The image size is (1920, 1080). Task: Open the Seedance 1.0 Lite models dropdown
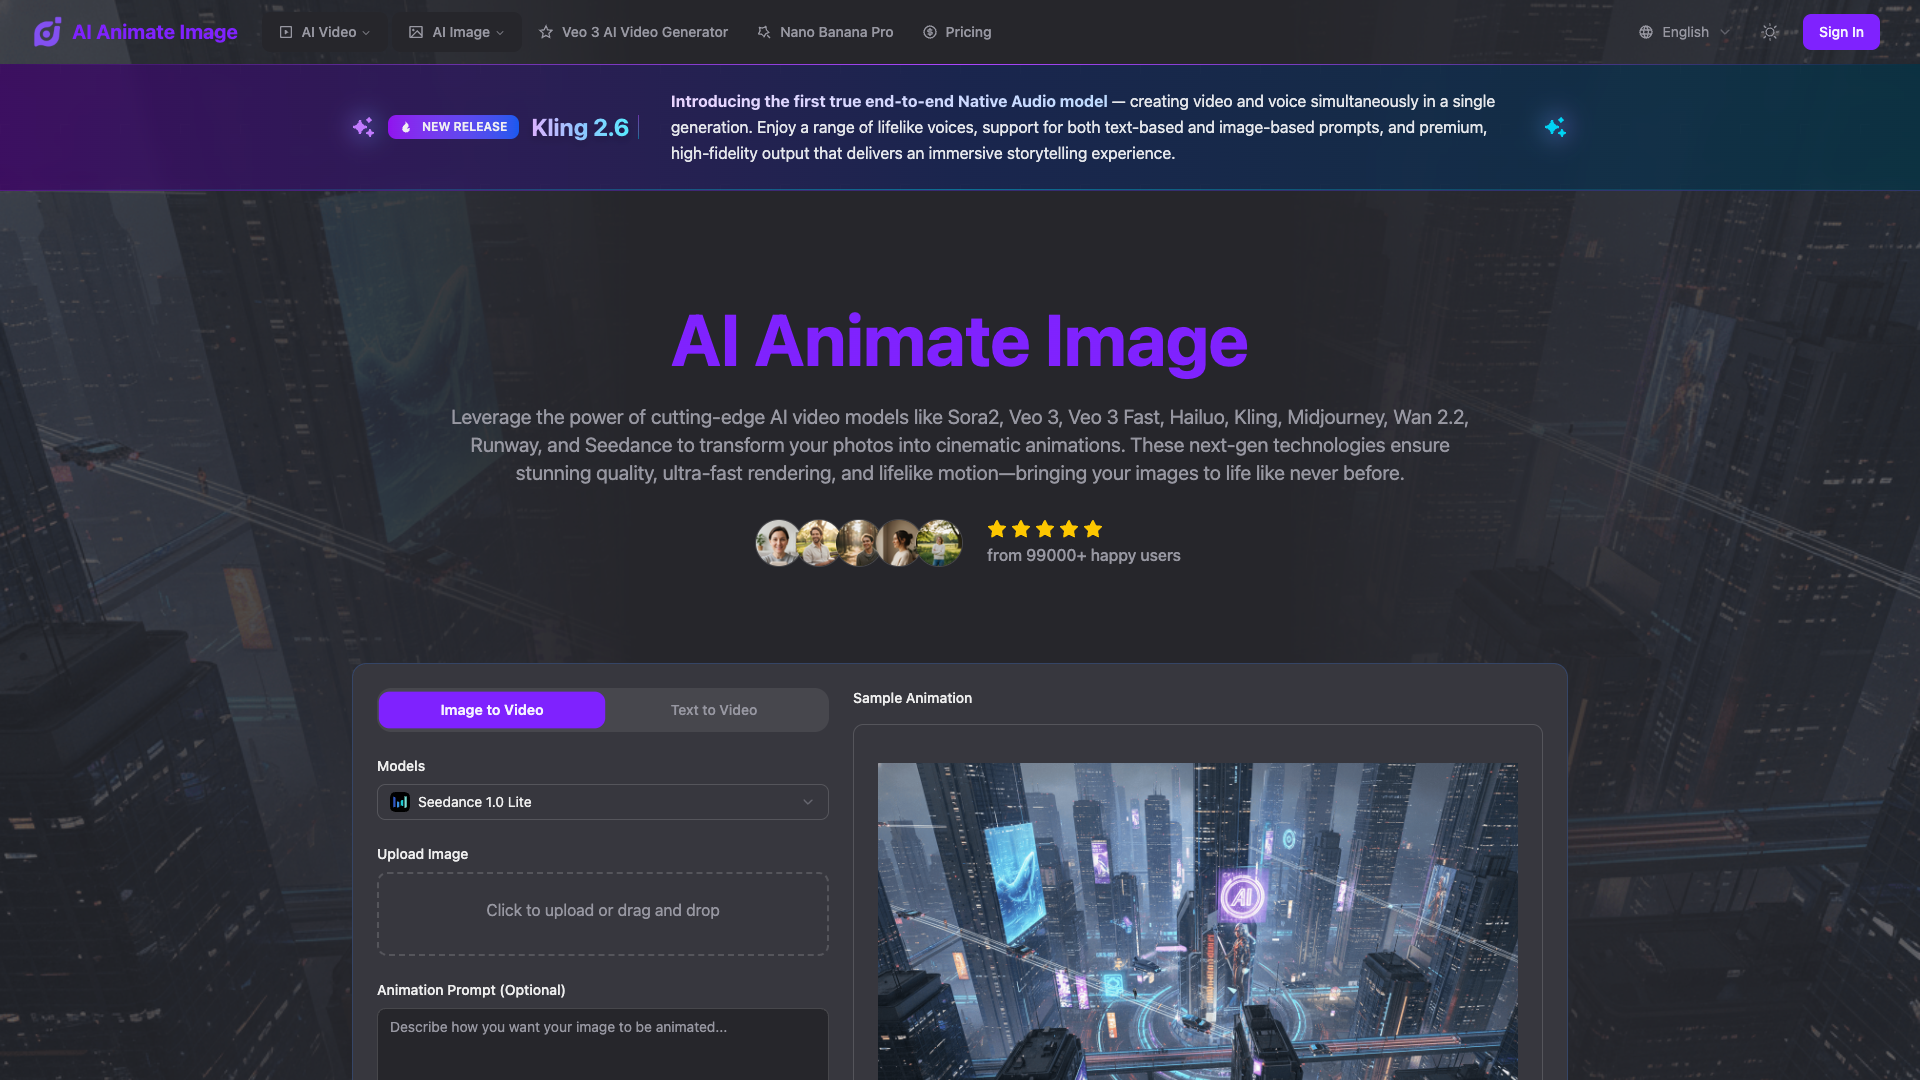point(603,802)
